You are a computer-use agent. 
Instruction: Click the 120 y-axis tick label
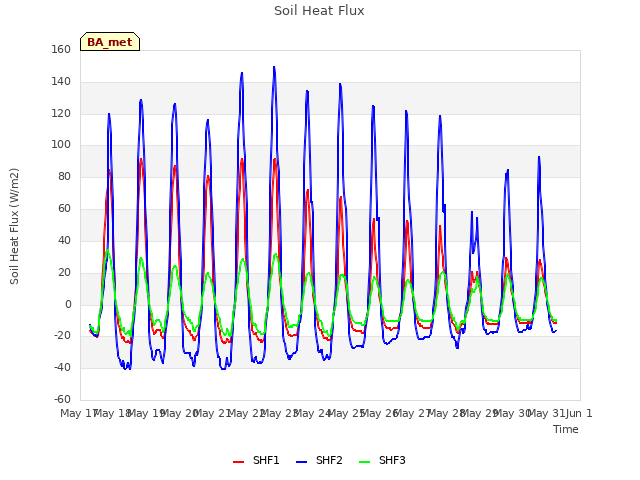[x=61, y=113]
